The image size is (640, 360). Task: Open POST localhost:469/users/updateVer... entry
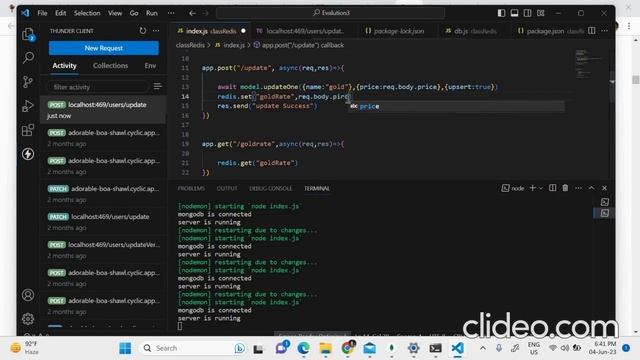[x=103, y=250]
